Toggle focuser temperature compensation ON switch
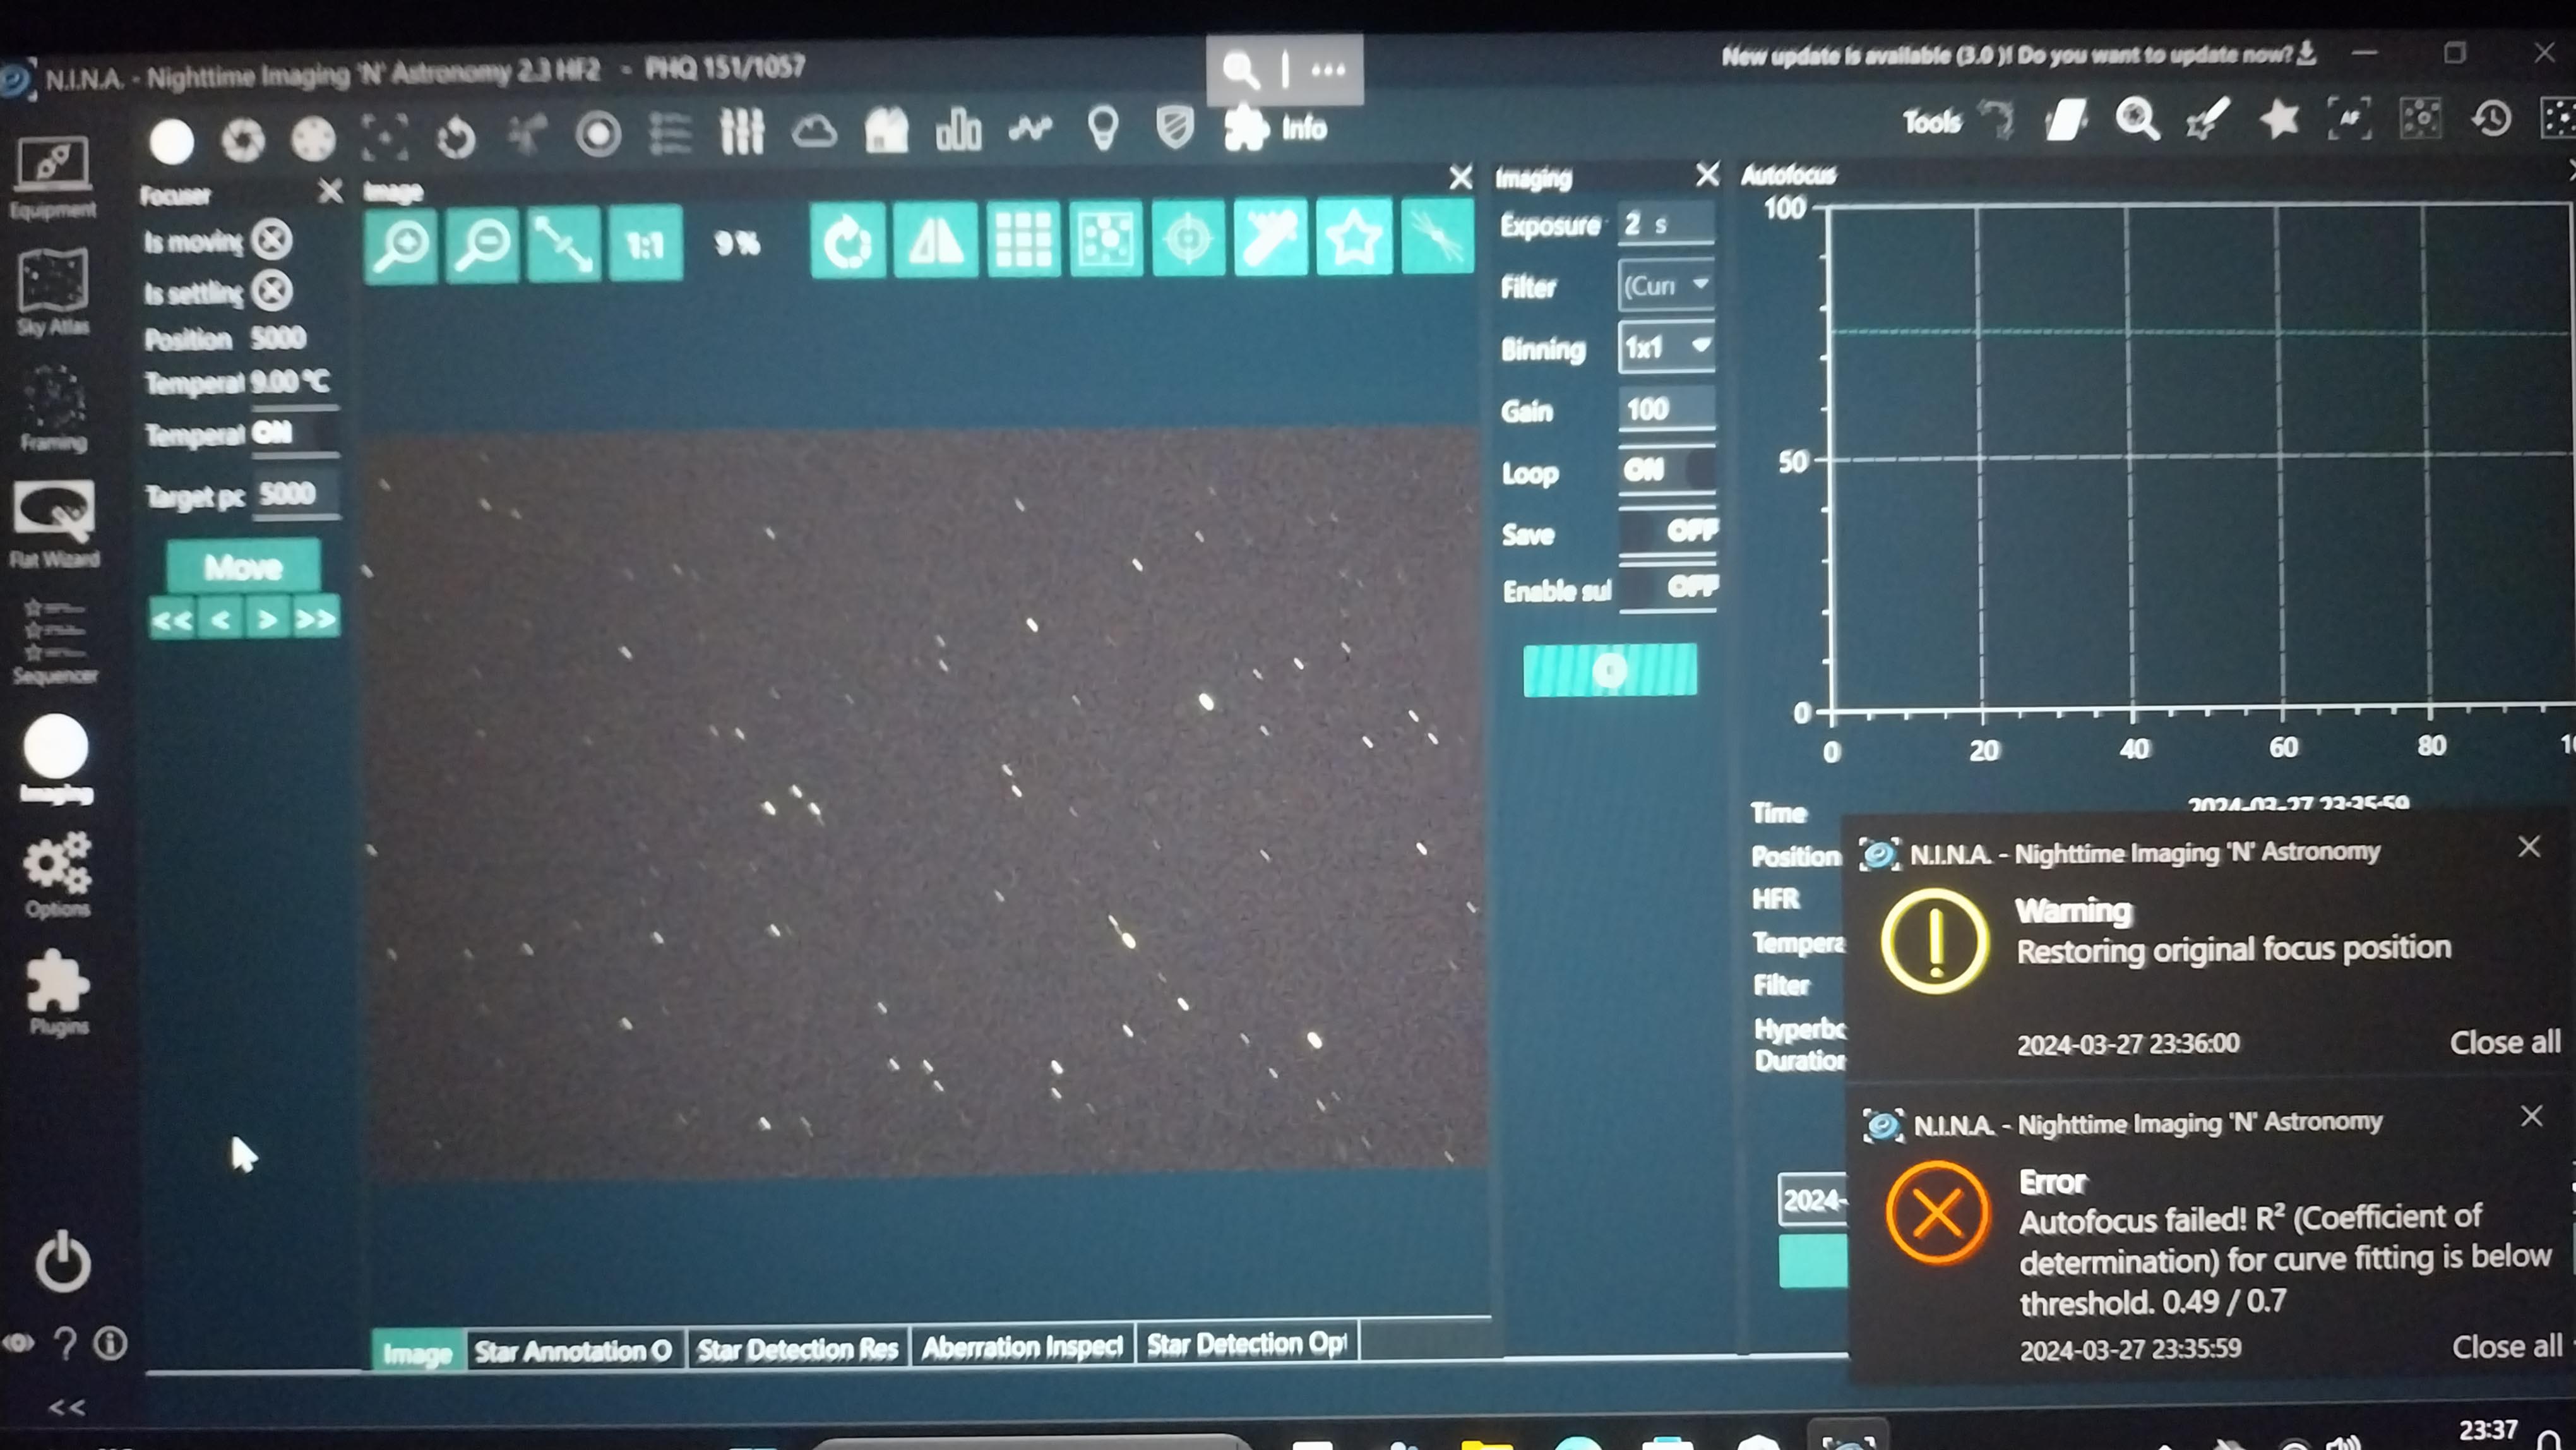 pyautogui.click(x=295, y=433)
